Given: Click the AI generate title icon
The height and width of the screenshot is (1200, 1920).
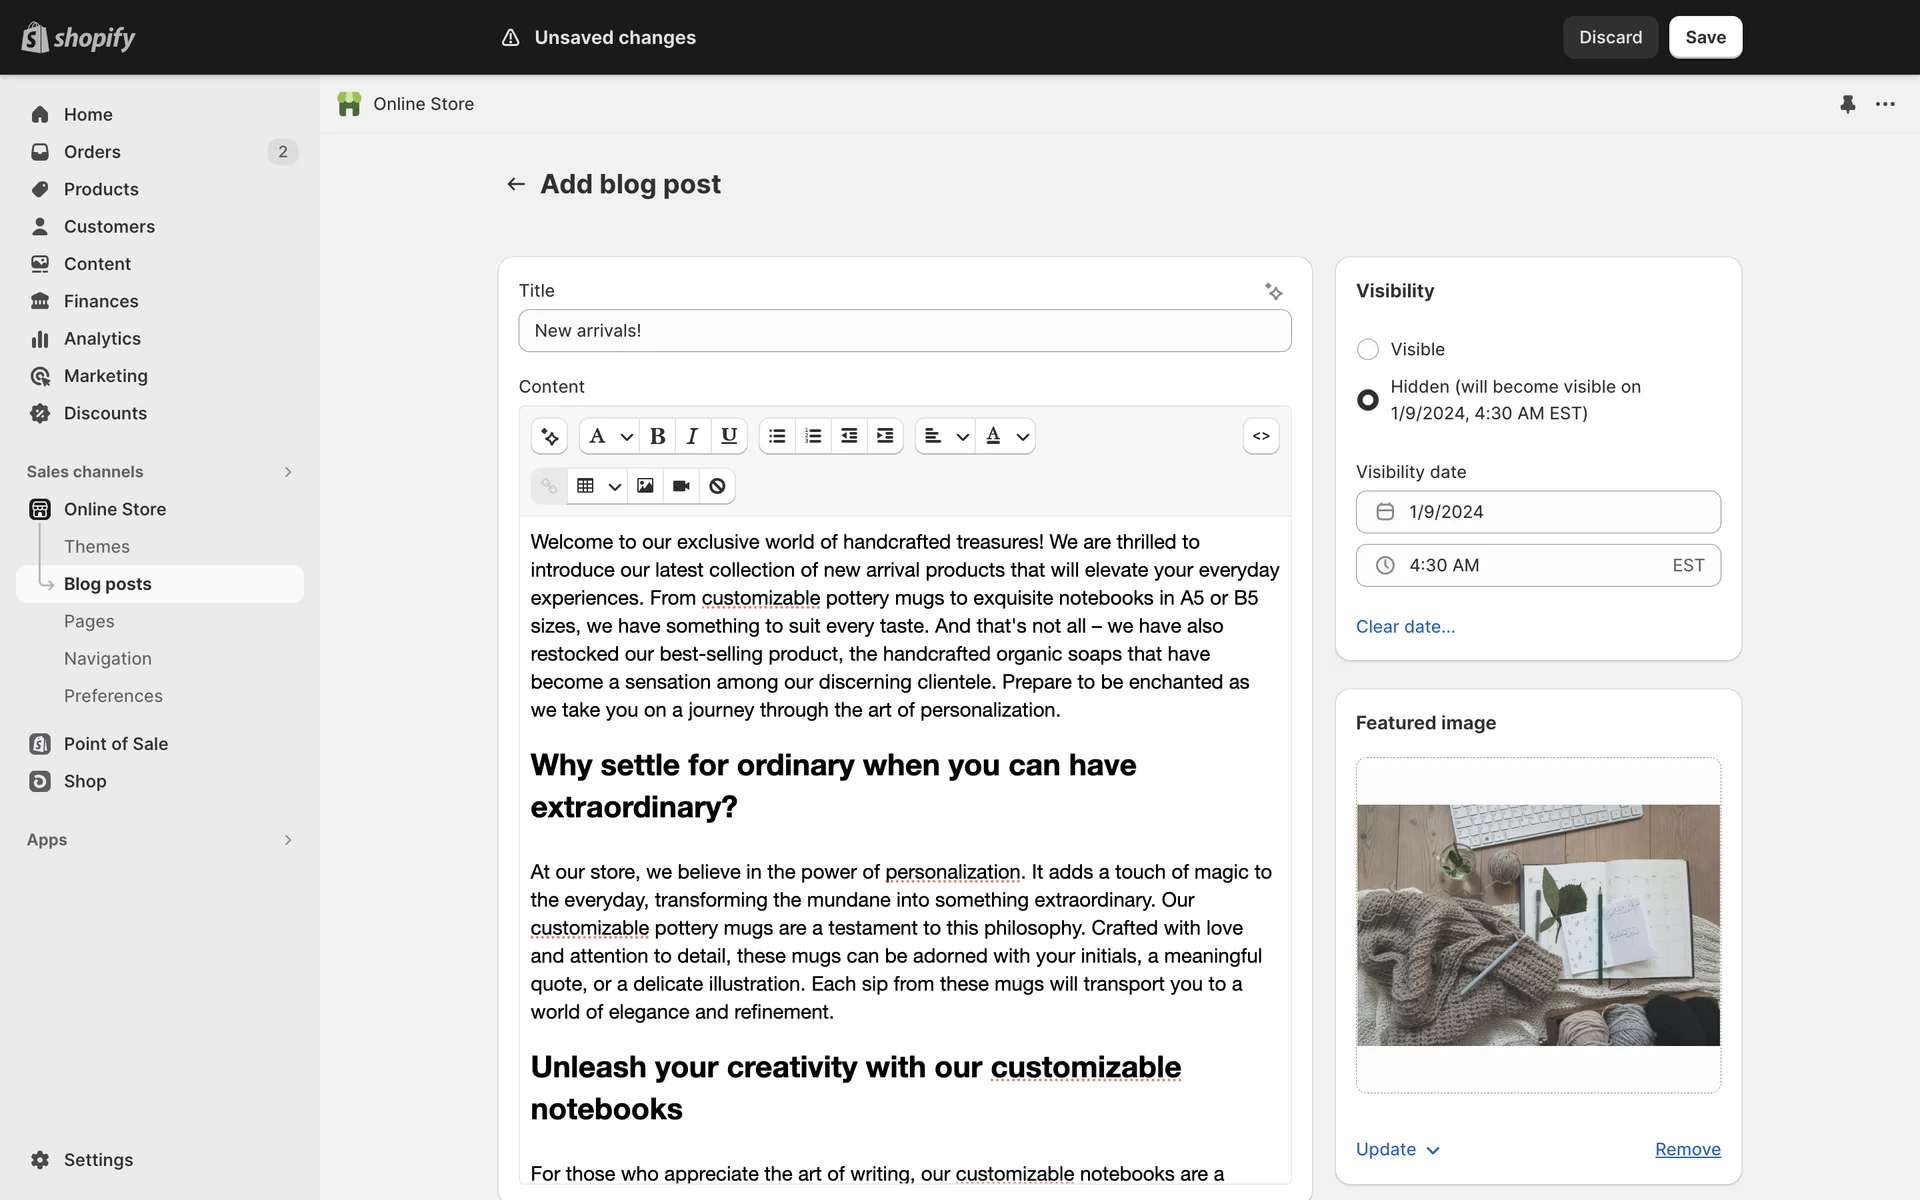Looking at the screenshot, I should pos(1273,291).
